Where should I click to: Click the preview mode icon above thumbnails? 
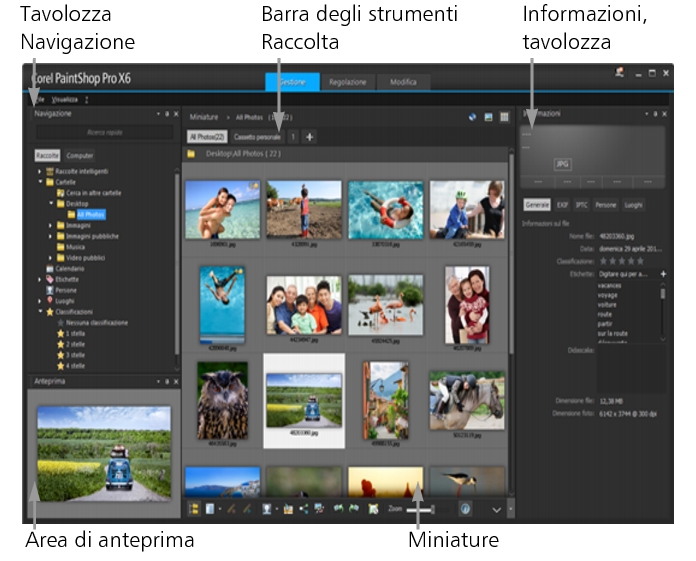(x=489, y=117)
